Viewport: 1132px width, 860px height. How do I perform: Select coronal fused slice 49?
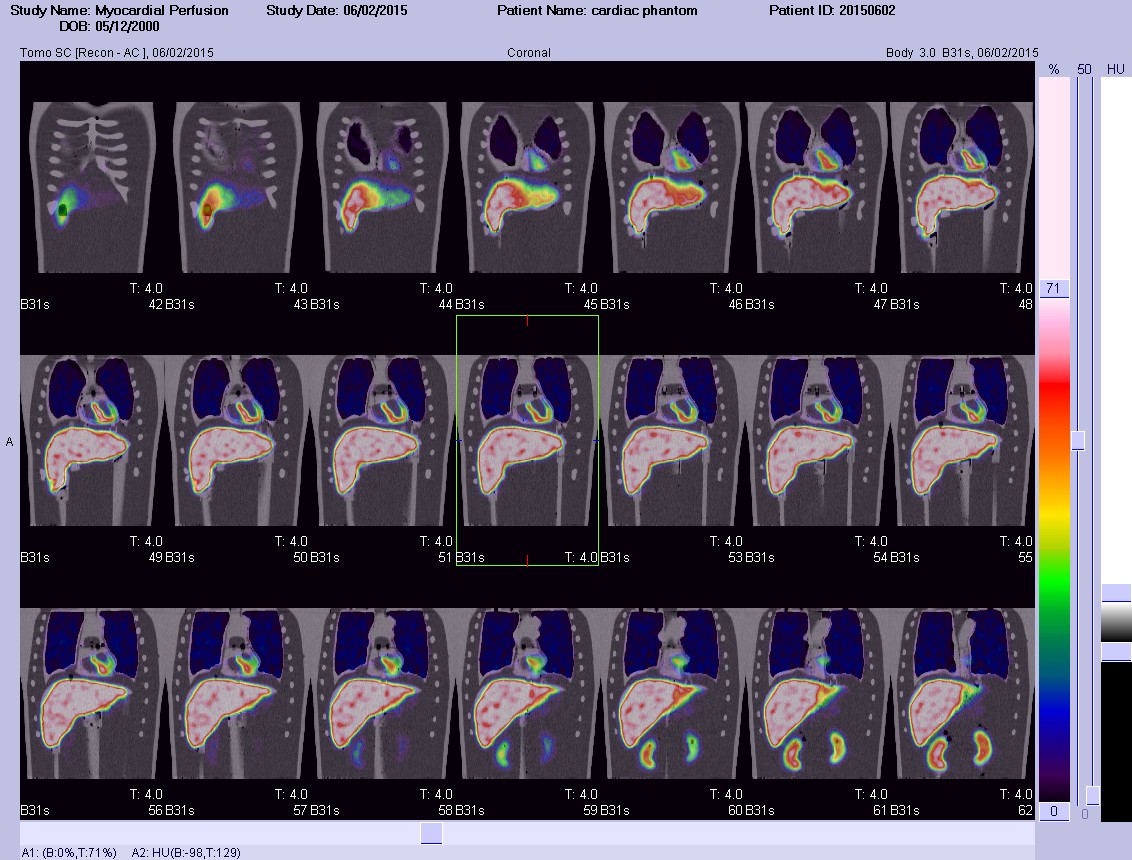pyautogui.click(x=92, y=440)
